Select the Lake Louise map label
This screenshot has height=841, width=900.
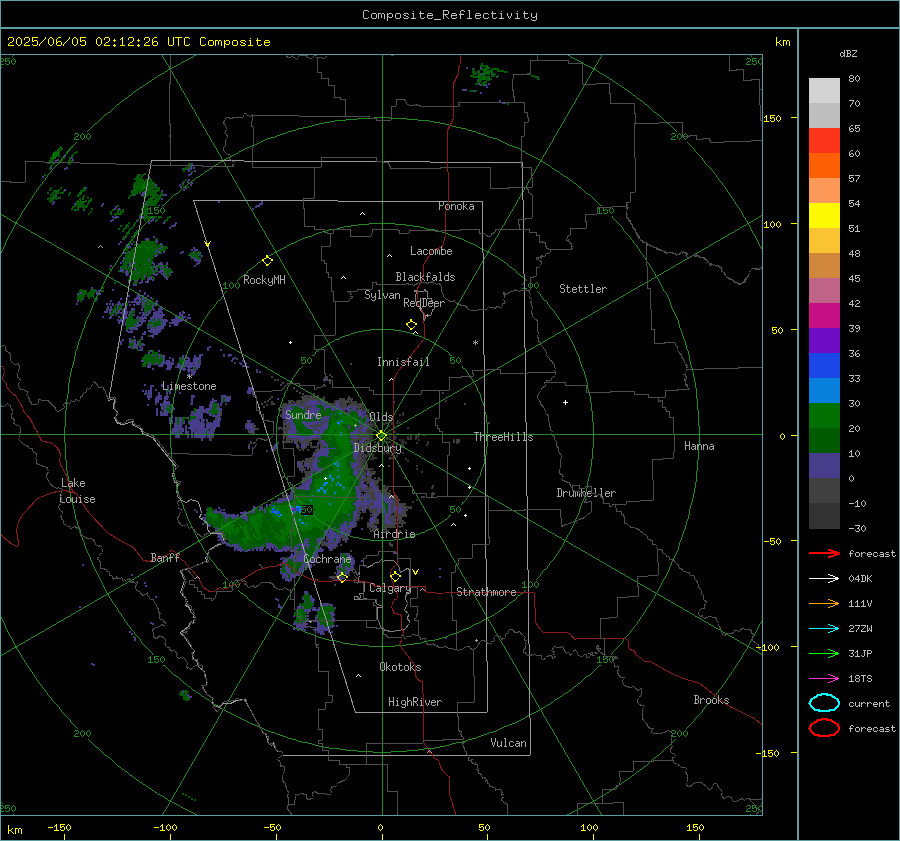click(x=77, y=491)
